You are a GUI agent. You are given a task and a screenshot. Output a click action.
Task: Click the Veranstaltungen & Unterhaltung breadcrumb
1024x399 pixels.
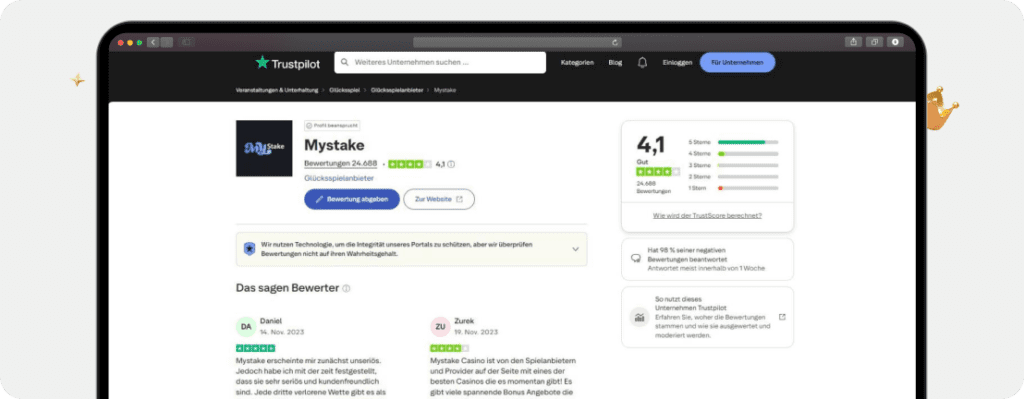pyautogui.click(x=277, y=90)
